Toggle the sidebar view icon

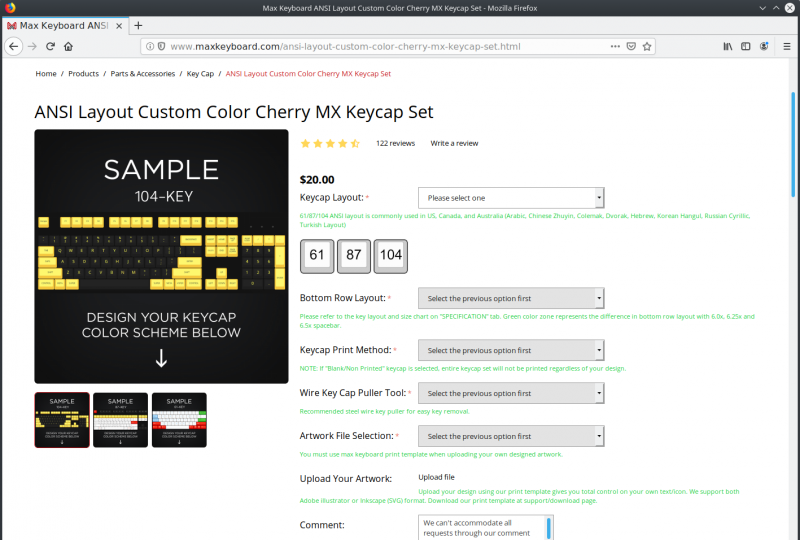(x=745, y=46)
